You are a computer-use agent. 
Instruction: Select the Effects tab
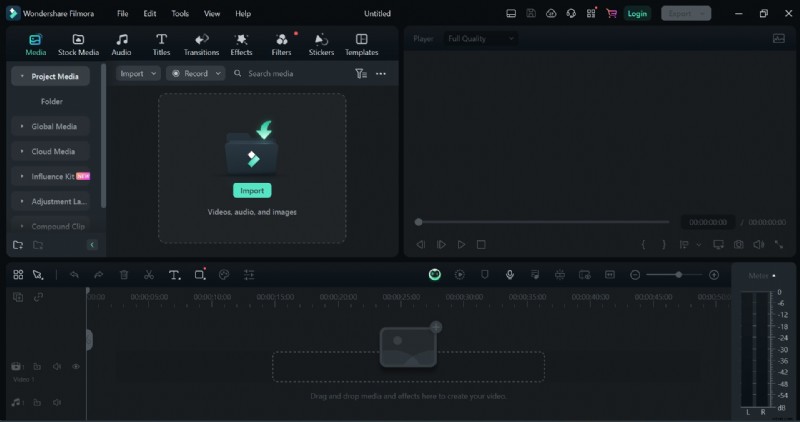241,44
